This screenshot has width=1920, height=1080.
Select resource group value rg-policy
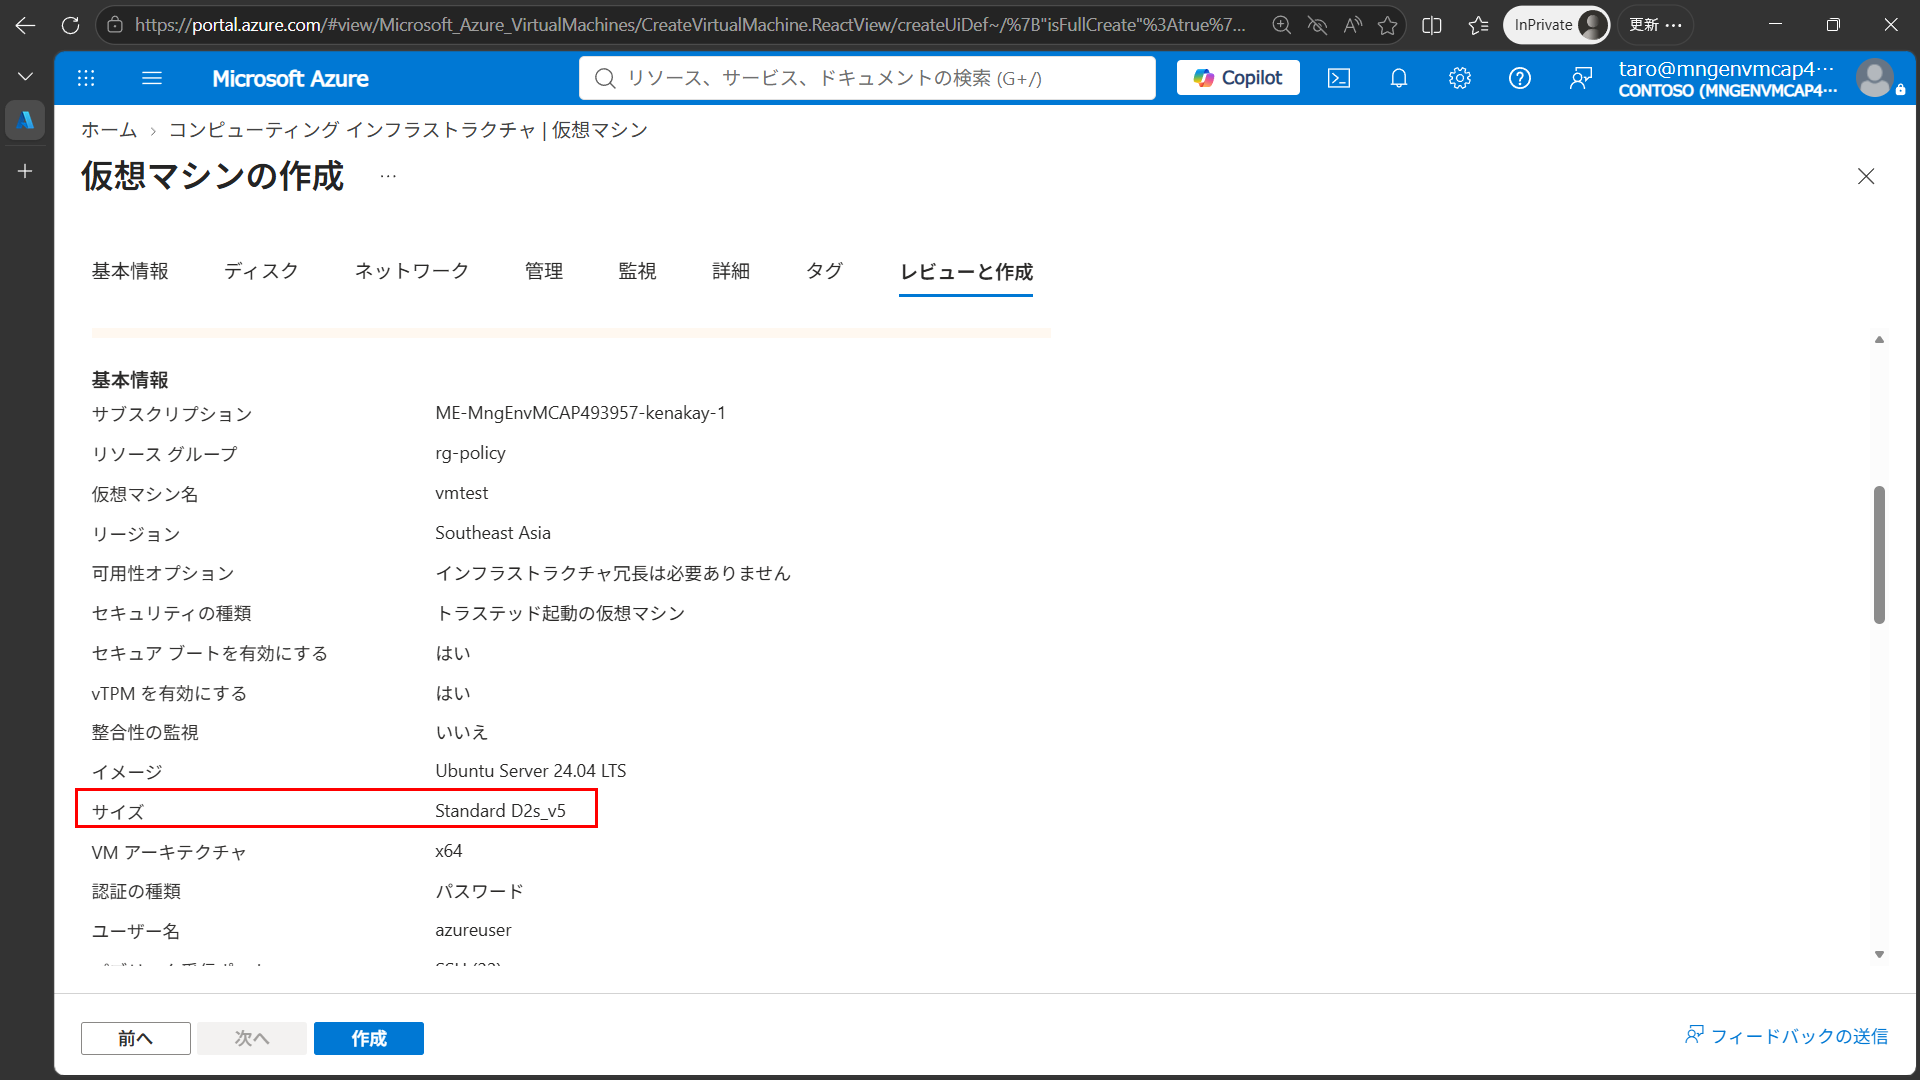tap(470, 453)
